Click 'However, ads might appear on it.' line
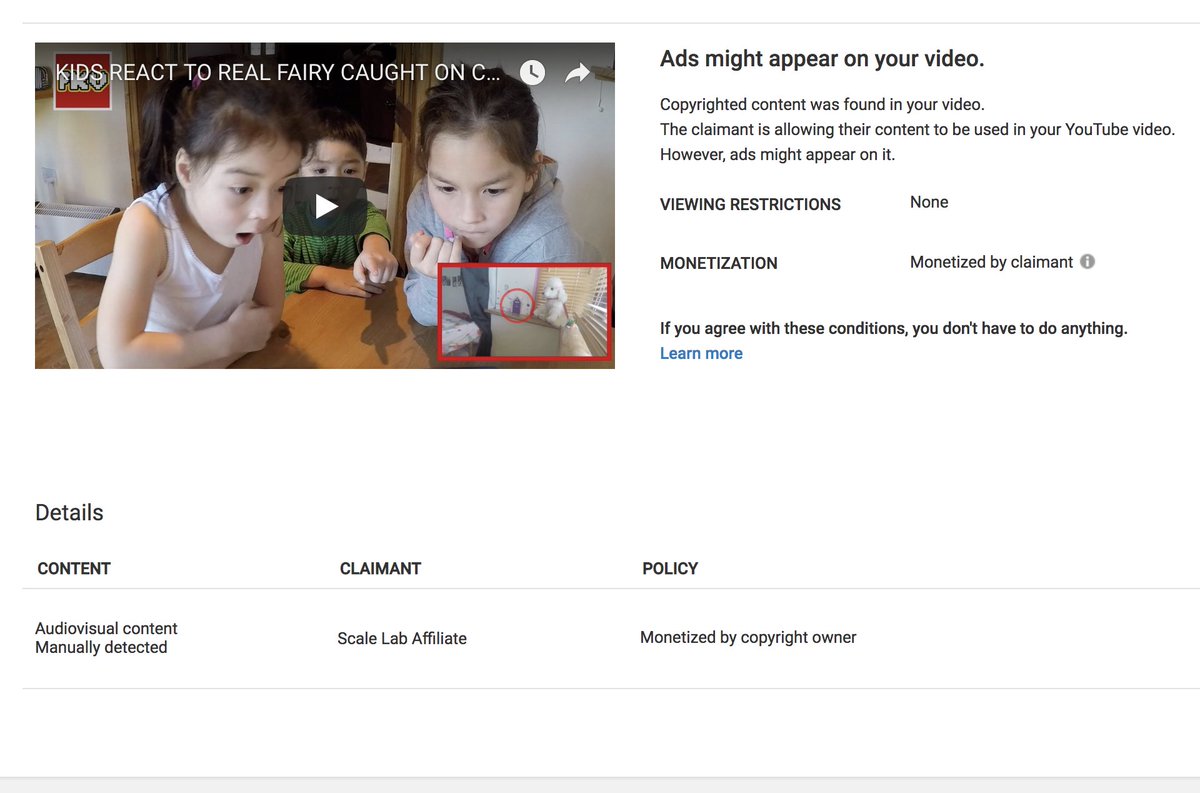This screenshot has height=793, width=1200. point(777,155)
